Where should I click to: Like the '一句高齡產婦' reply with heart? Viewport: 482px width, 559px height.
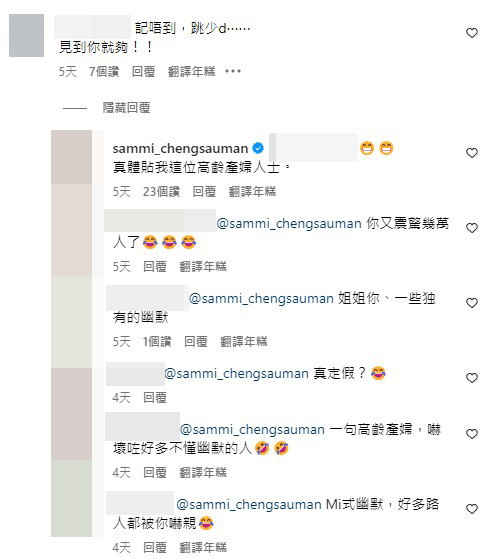click(x=472, y=434)
